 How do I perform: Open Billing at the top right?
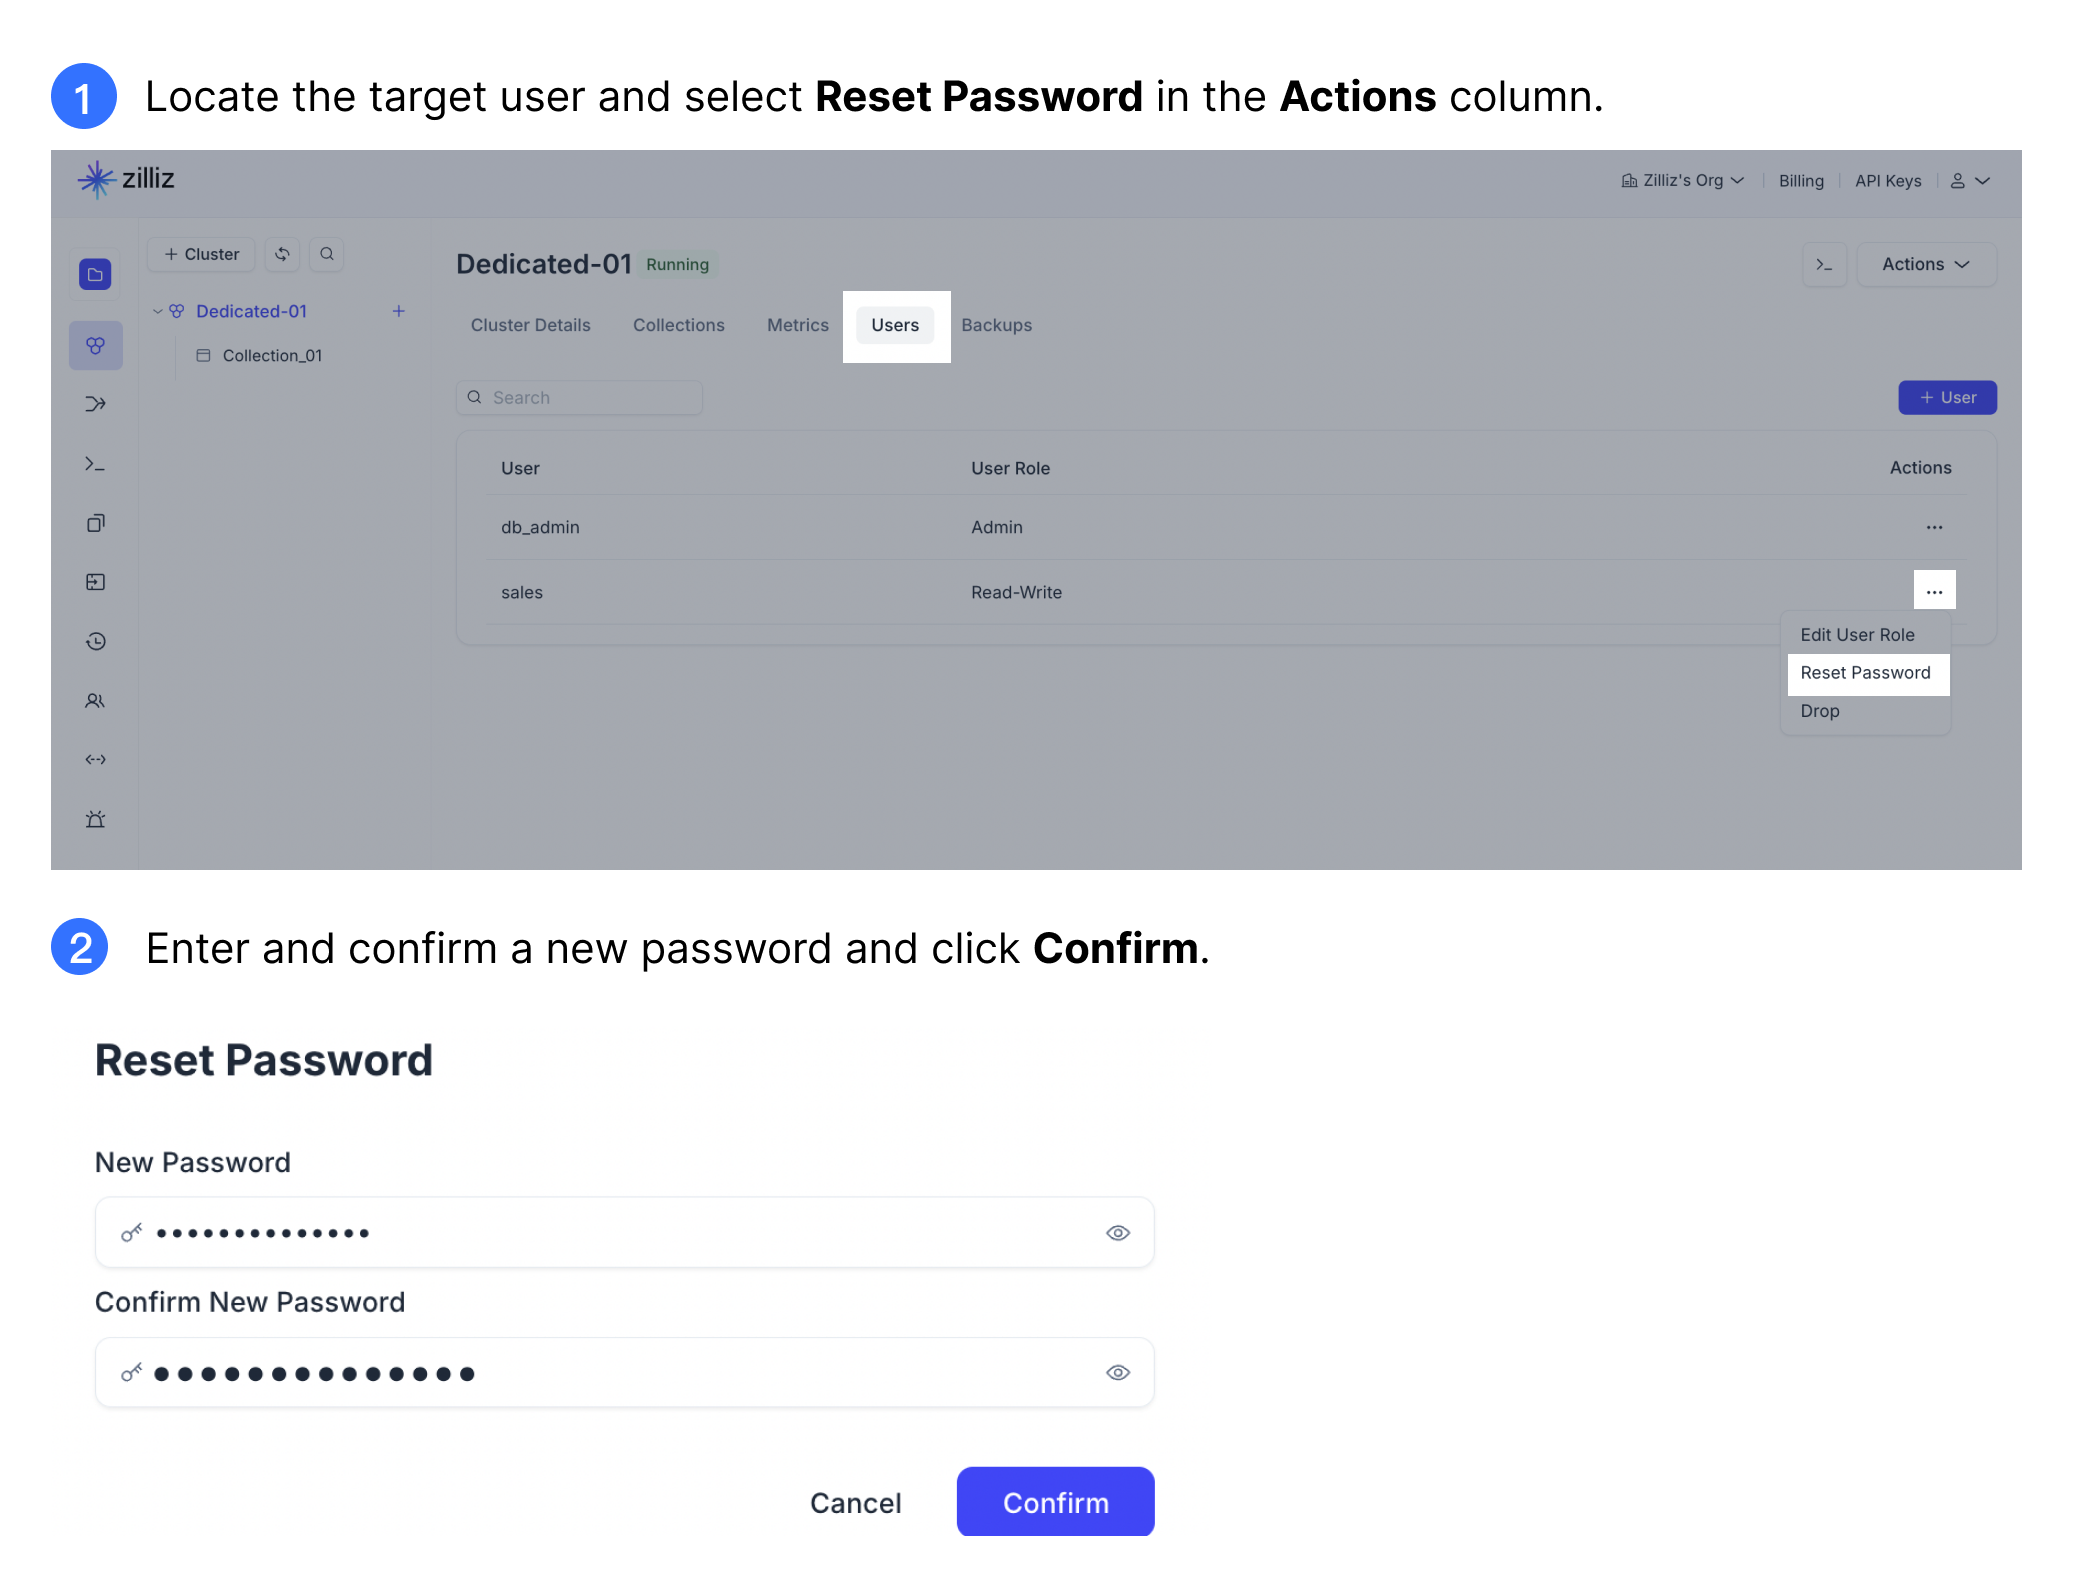point(1800,180)
